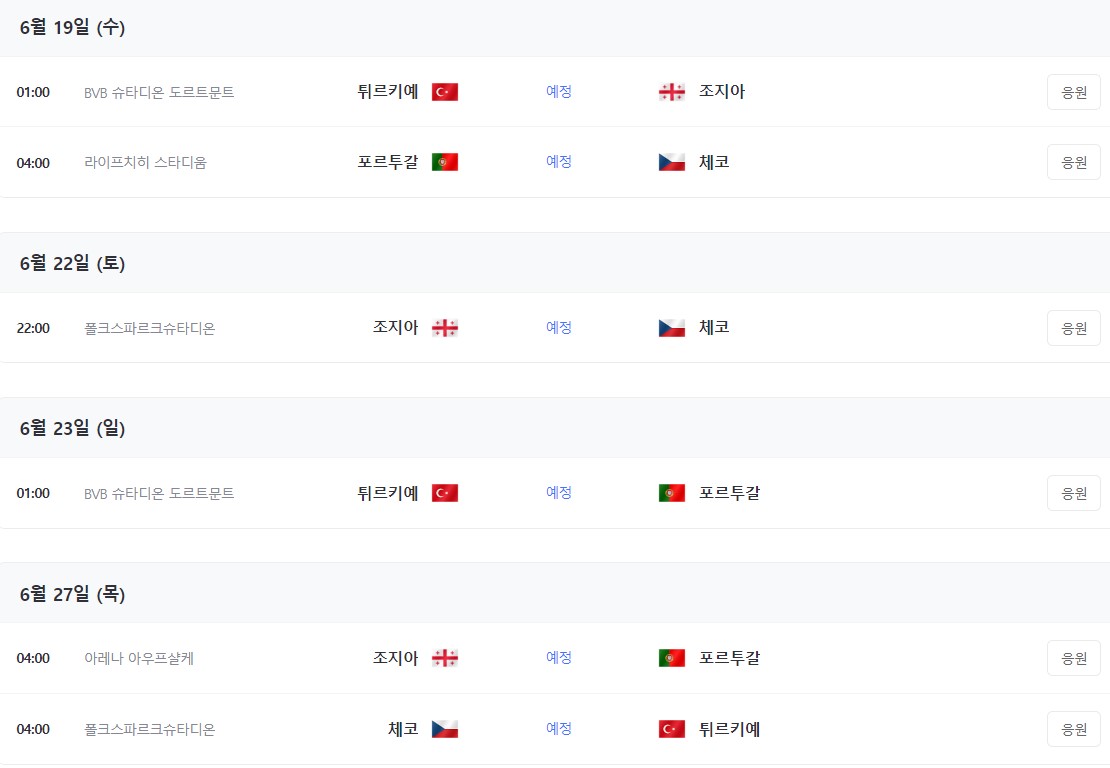Select the 6월 22일 (토) date header
Image resolution: width=1110 pixels, height=768 pixels.
tap(73, 262)
